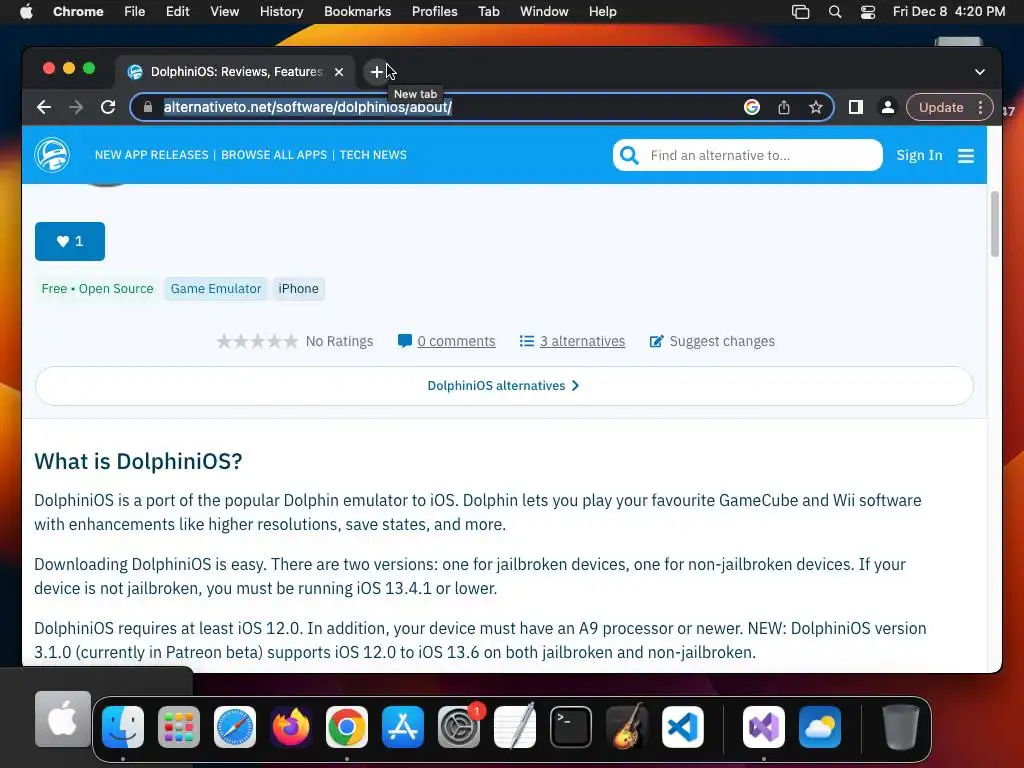The height and width of the screenshot is (768, 1024).
Task: Open TextEdit from the Dock
Action: coord(515,727)
